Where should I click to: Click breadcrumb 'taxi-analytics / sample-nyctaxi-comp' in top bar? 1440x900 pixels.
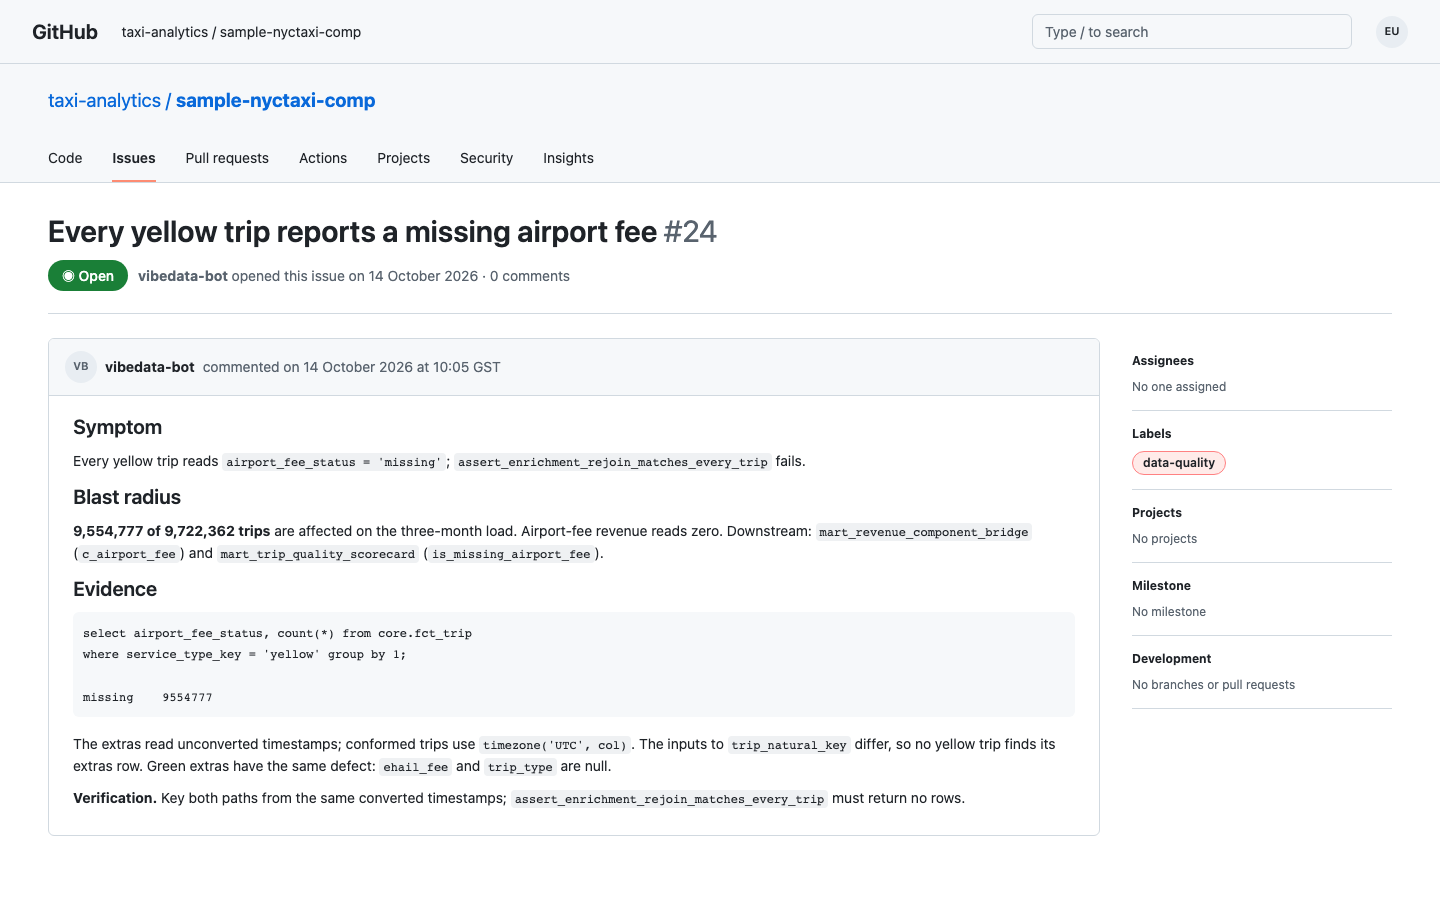pos(241,32)
